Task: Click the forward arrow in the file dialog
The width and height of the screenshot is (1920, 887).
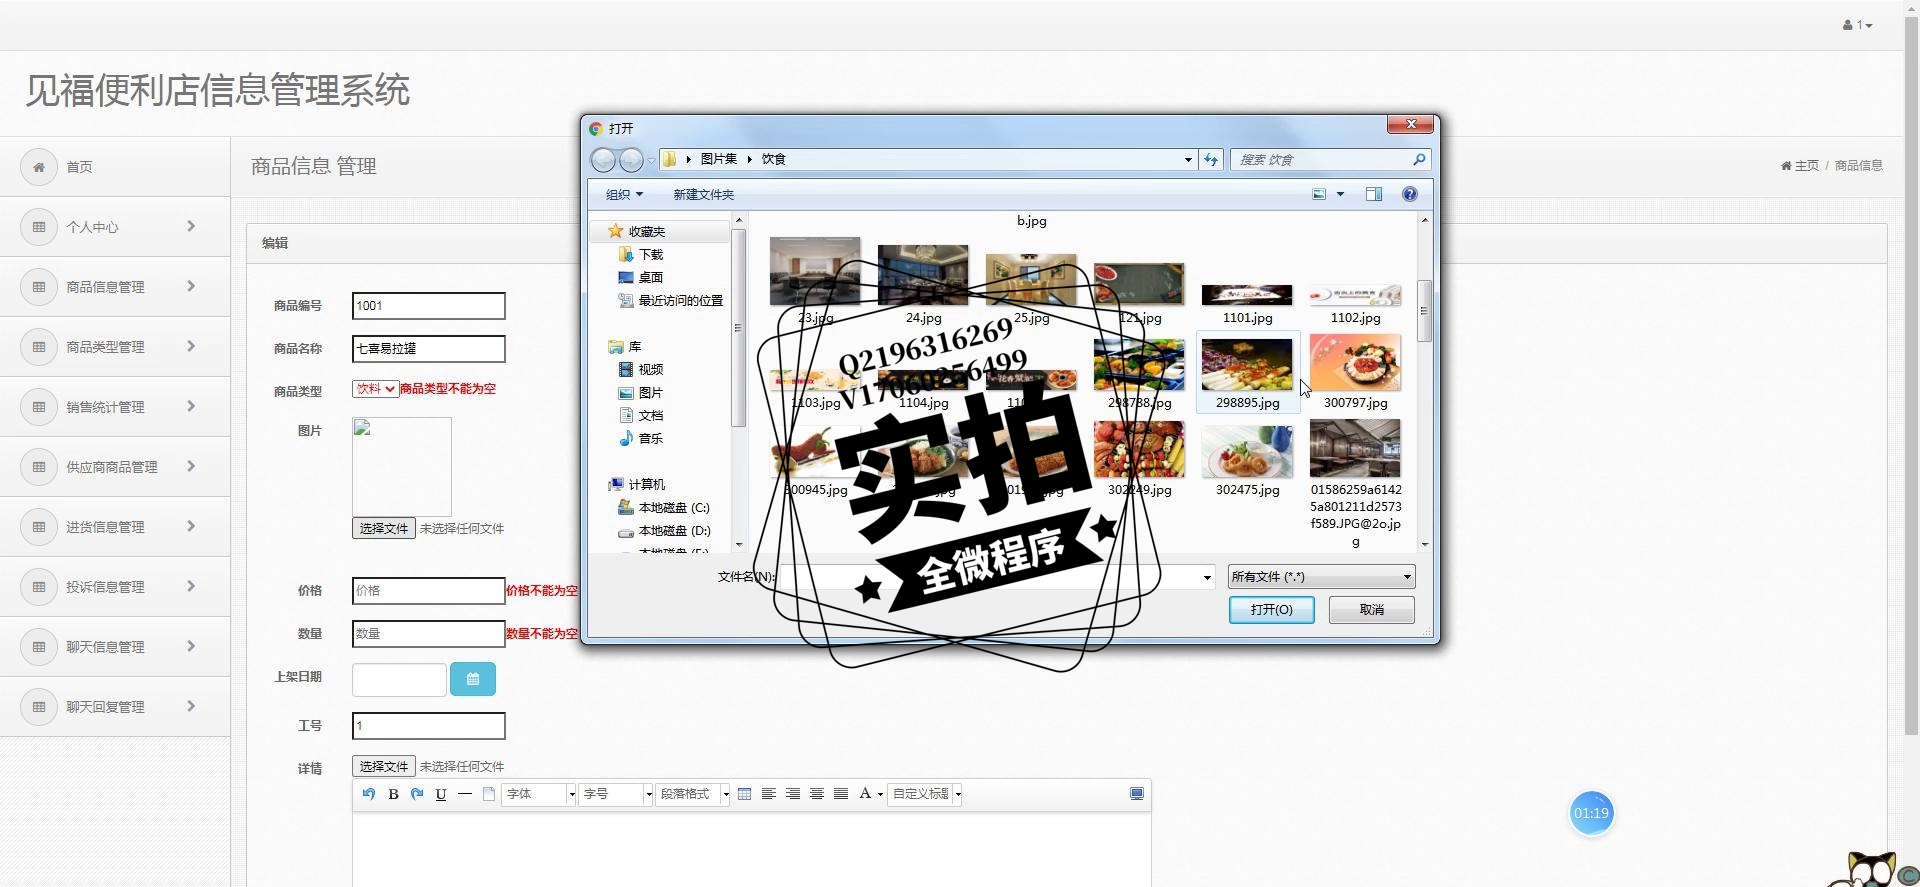Action: coord(631,160)
